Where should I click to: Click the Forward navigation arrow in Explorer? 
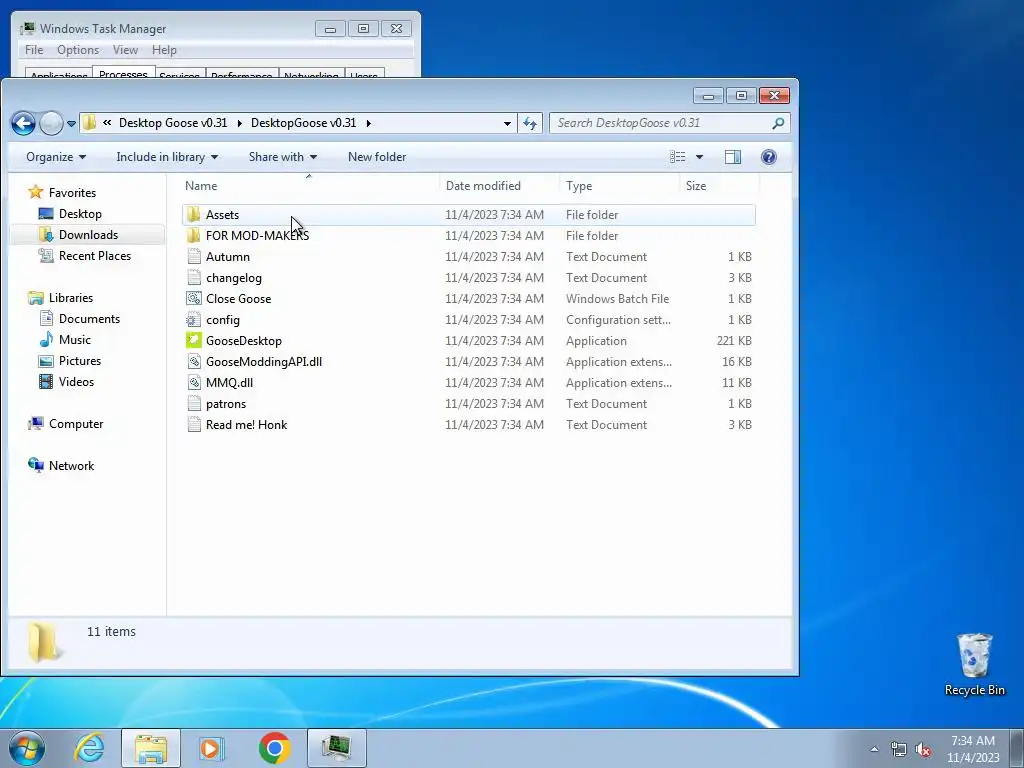52,123
